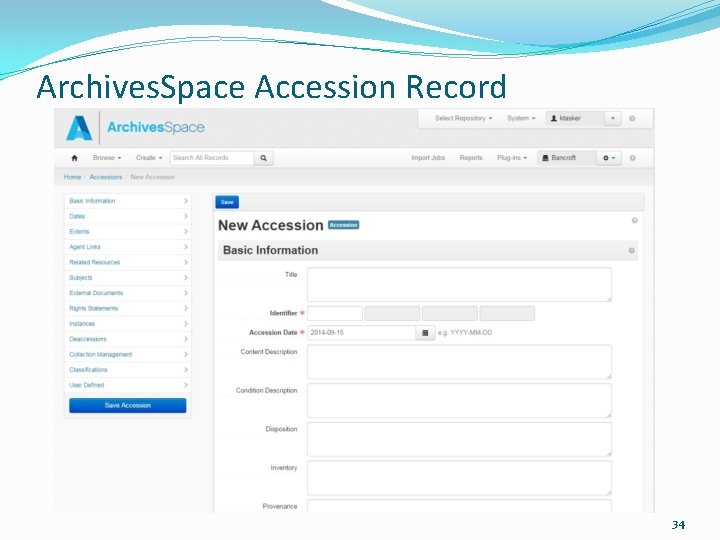Focus the Search All Records field
720x540 pixels.
point(212,158)
